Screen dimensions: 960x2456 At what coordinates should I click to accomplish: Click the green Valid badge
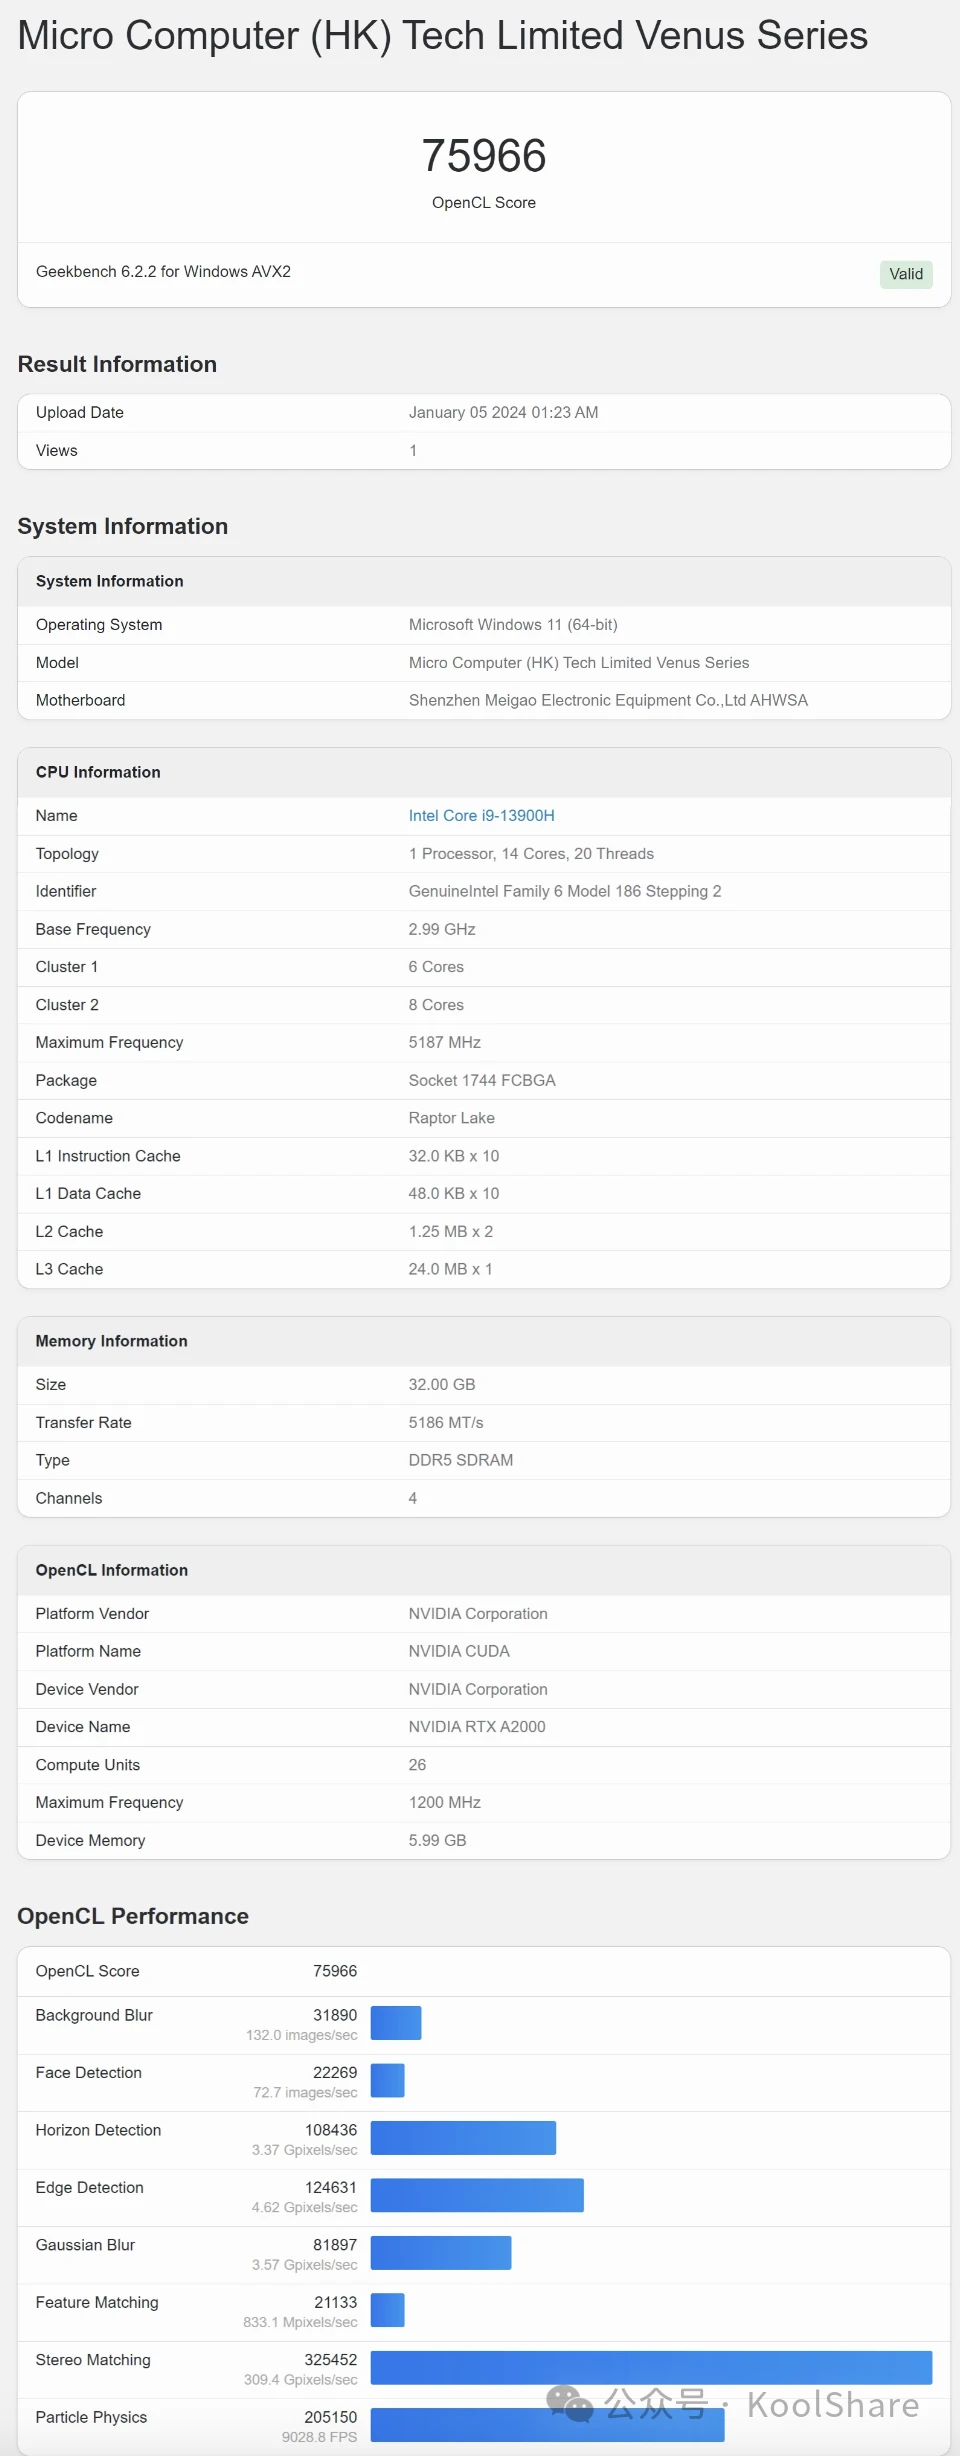click(906, 274)
